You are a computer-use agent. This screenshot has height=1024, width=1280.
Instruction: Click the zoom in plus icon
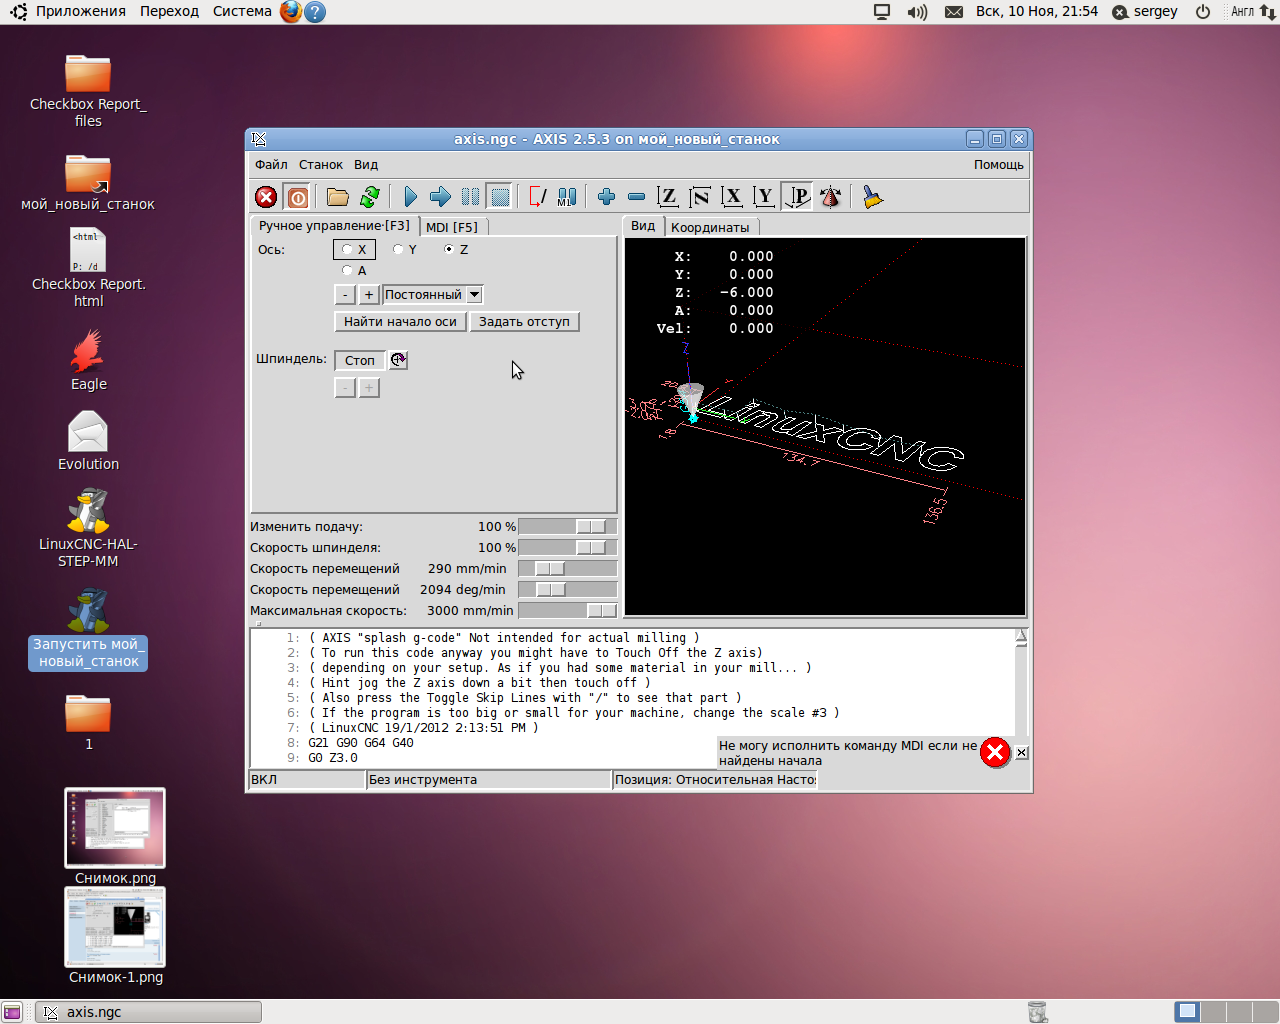pos(606,197)
